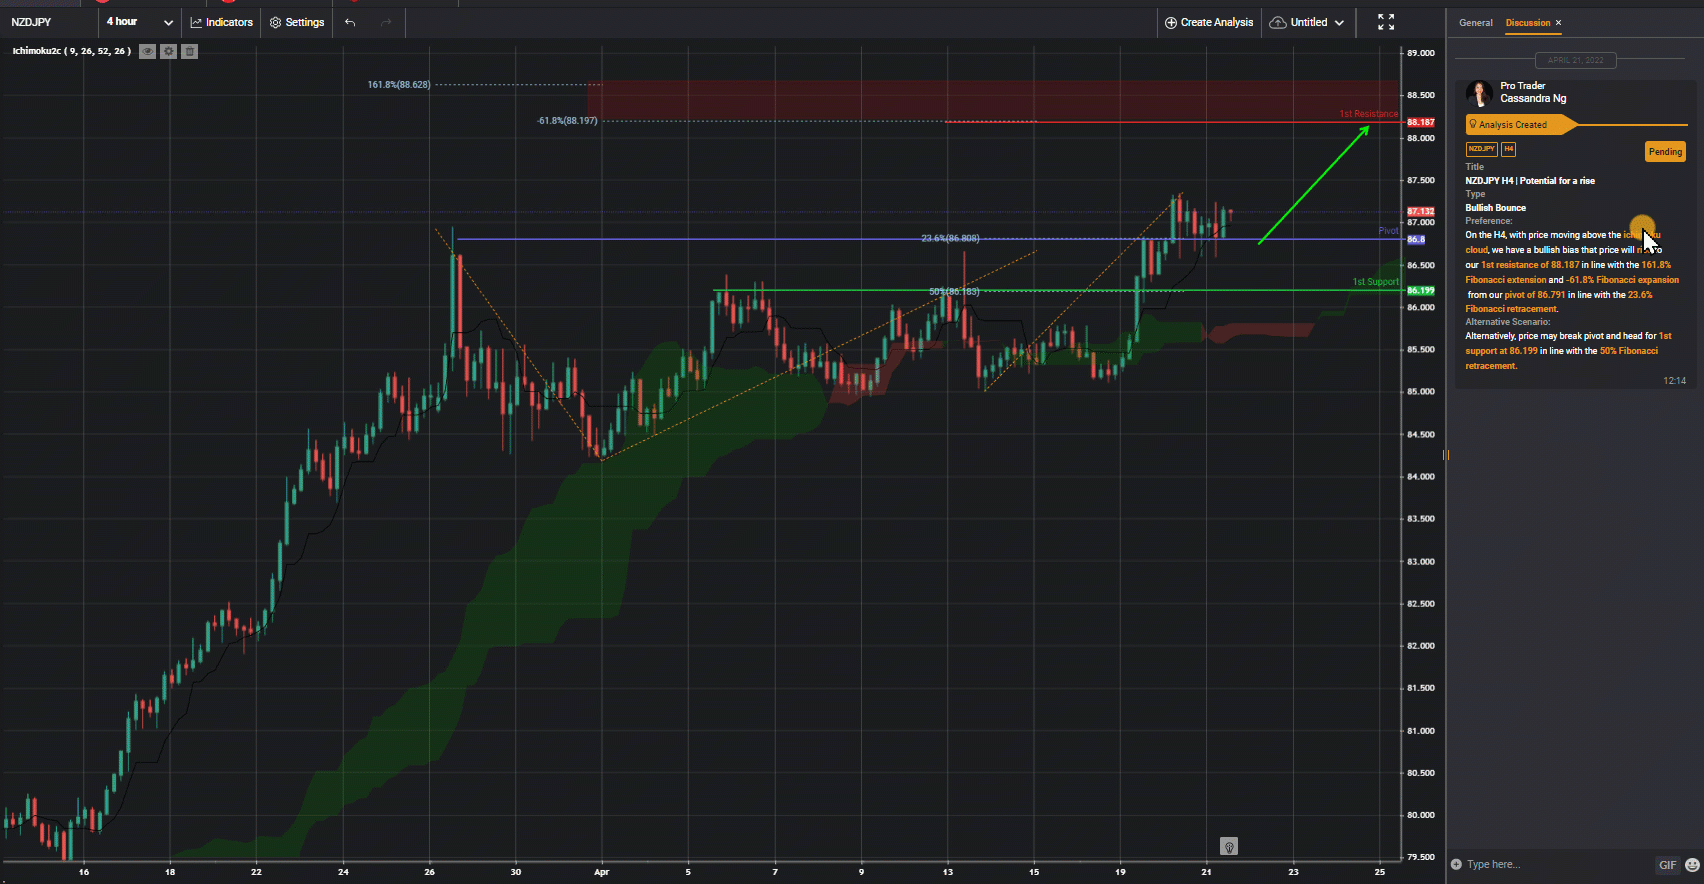Screen dimensions: 1704x884
Task: Select the Discussion tab
Action: coord(1528,22)
